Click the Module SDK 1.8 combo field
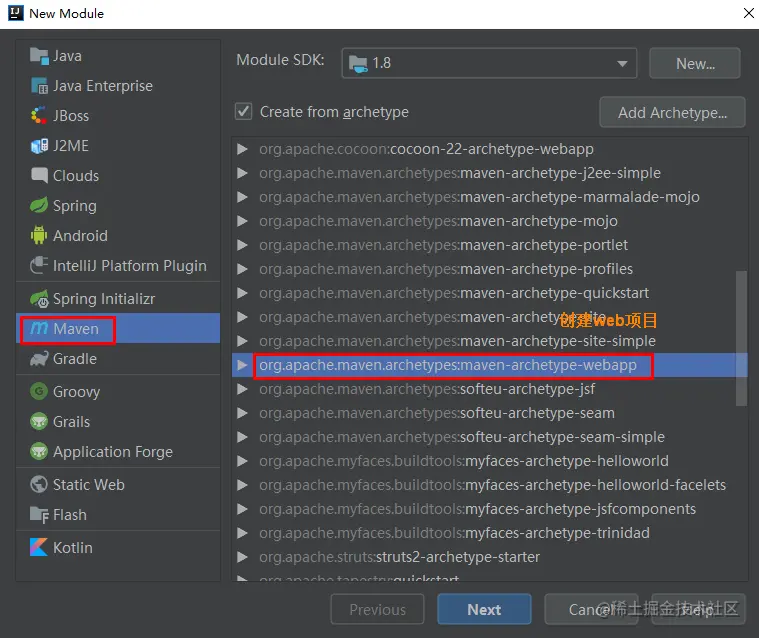Viewport: 759px width, 638px height. (x=489, y=63)
